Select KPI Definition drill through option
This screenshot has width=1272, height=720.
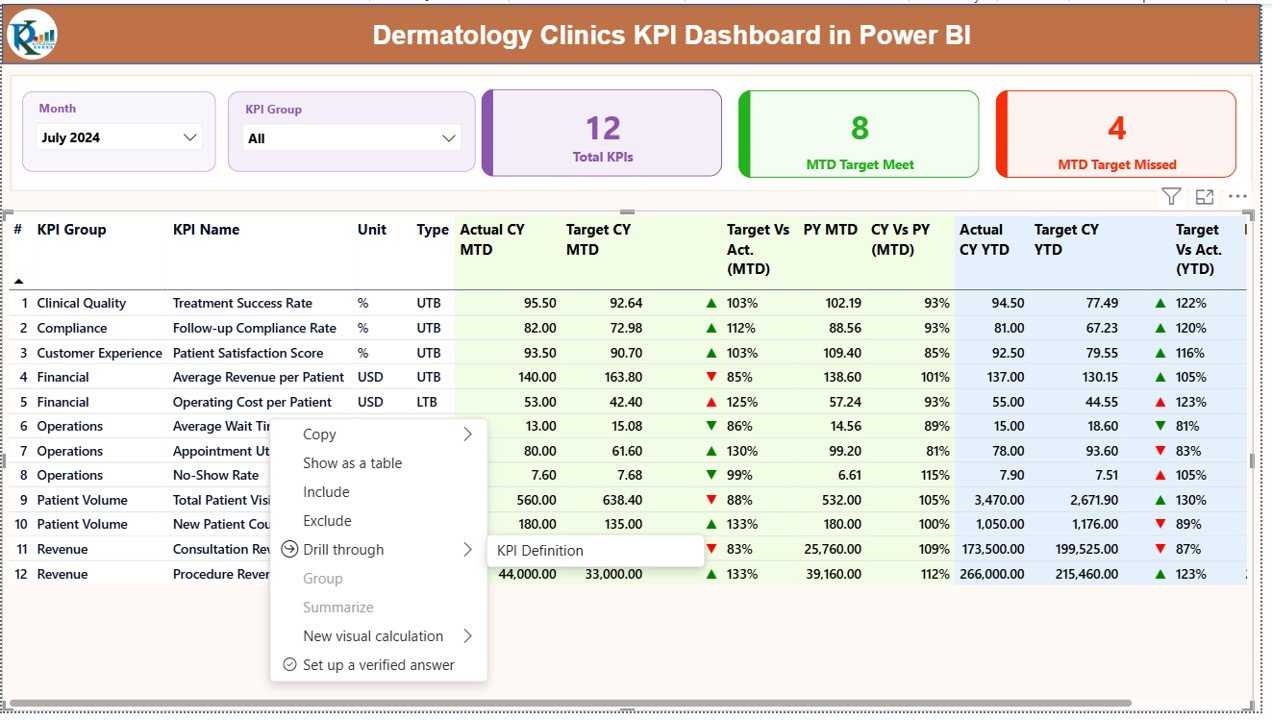(540, 550)
